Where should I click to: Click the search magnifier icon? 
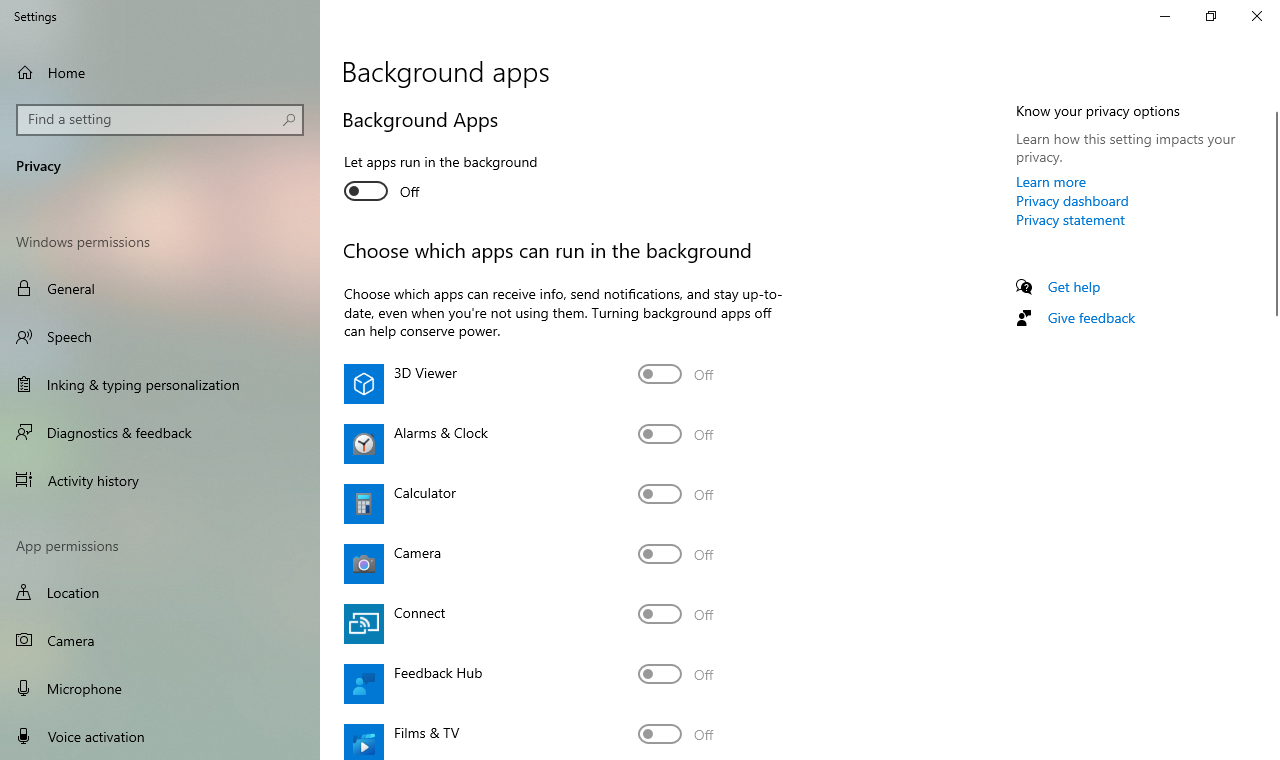click(289, 120)
